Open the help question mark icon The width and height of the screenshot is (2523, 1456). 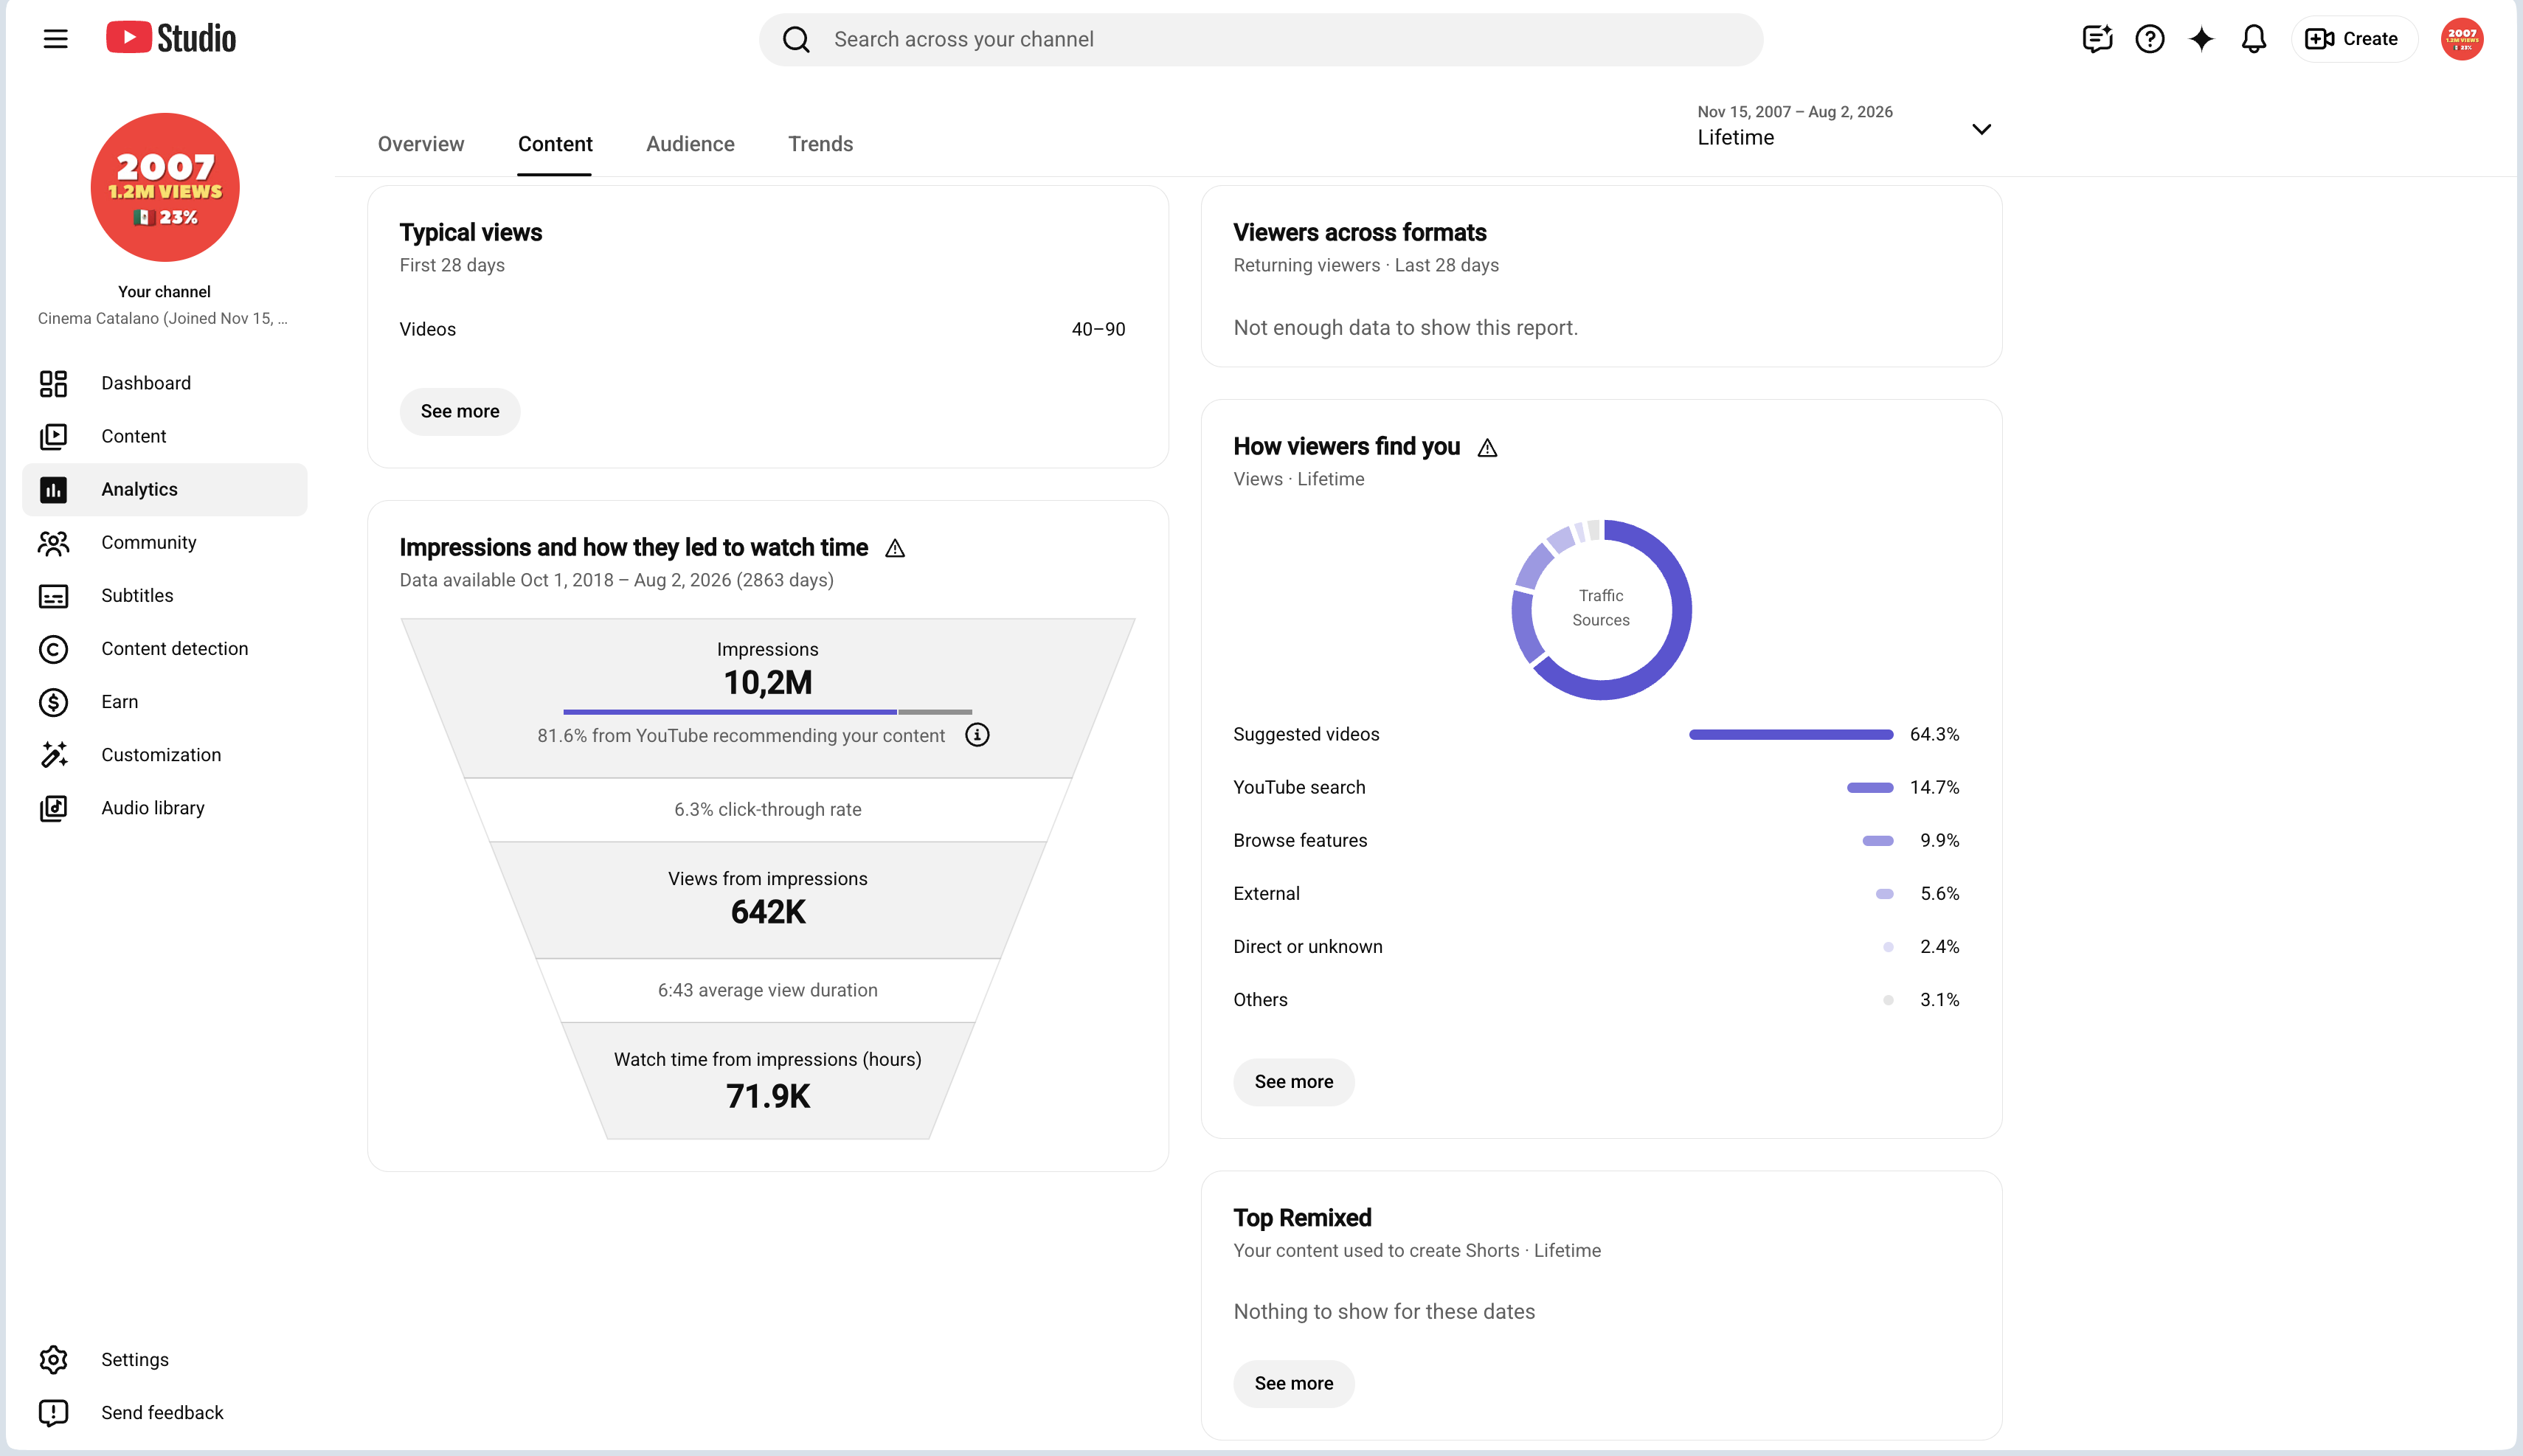[x=2149, y=39]
